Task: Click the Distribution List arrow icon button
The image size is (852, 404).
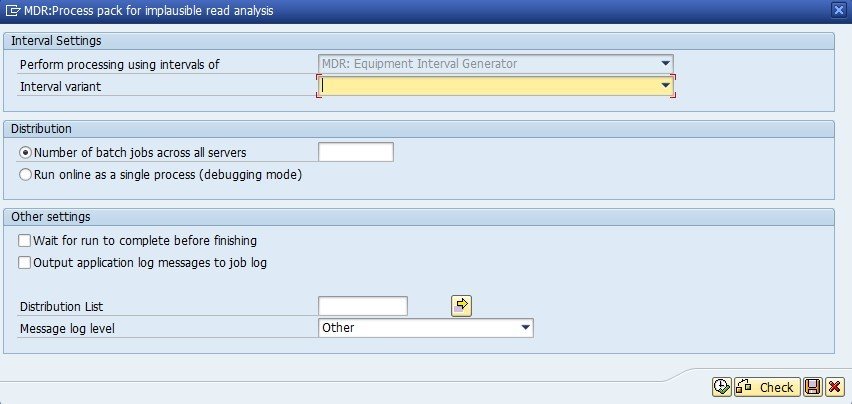Action: [461, 305]
